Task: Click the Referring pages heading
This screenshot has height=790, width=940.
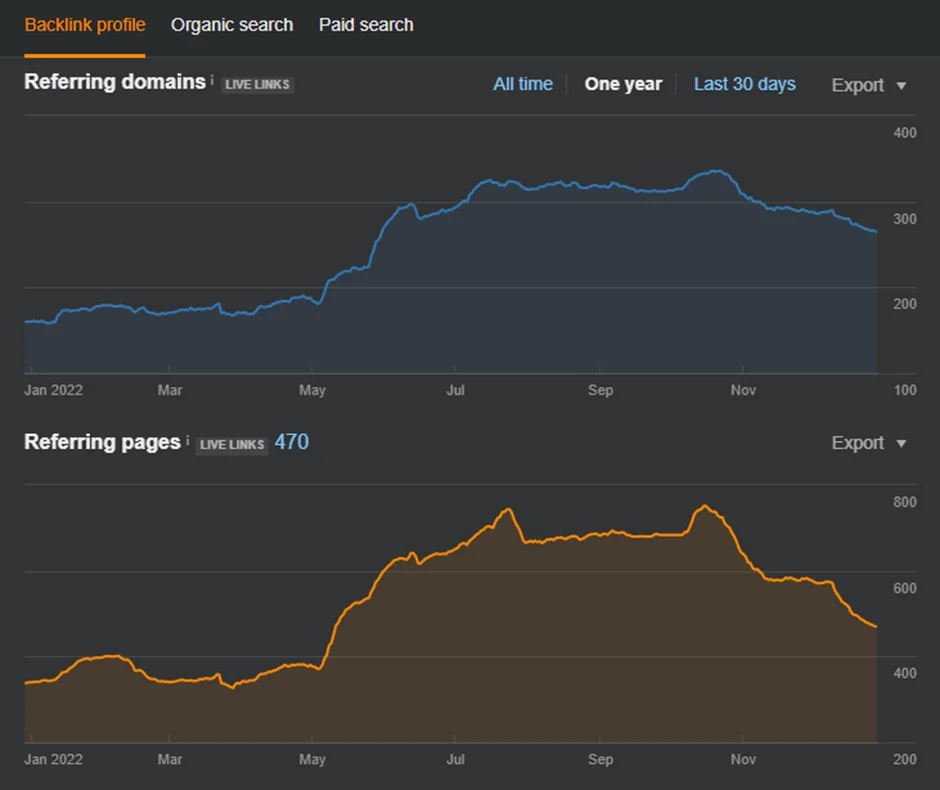Action: 103,442
